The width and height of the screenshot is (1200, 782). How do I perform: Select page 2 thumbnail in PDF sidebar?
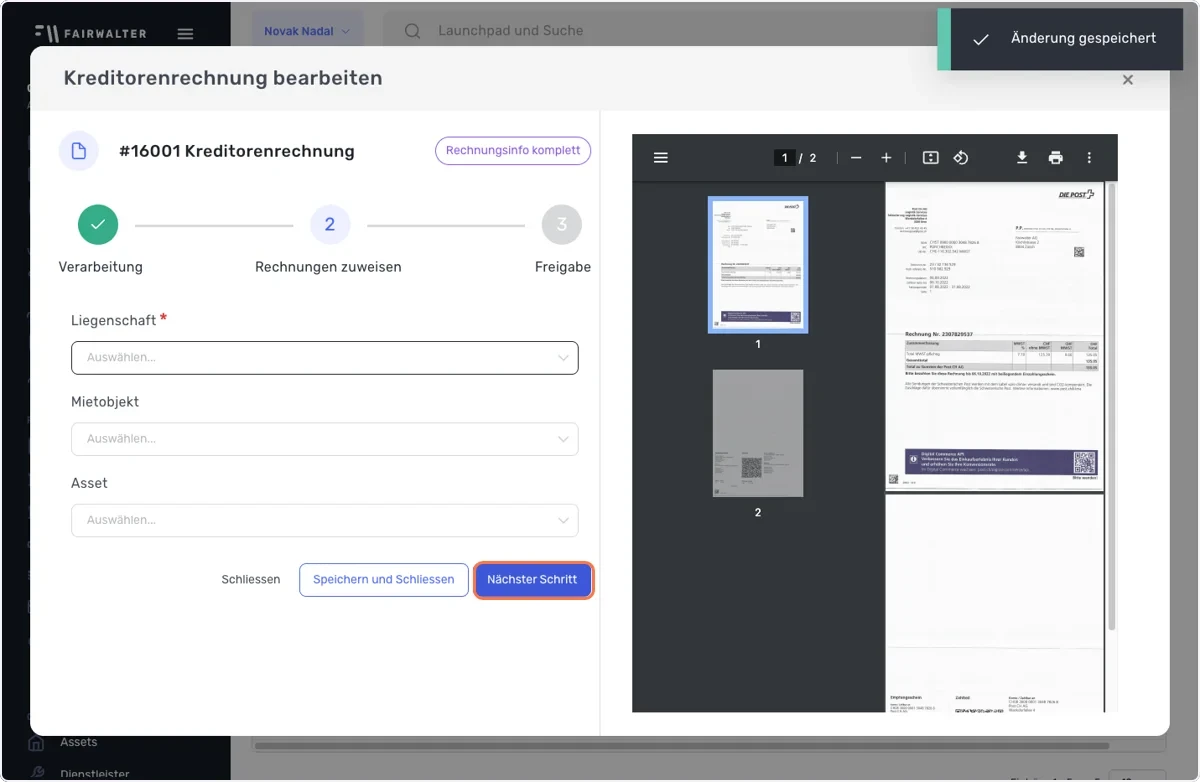click(758, 434)
